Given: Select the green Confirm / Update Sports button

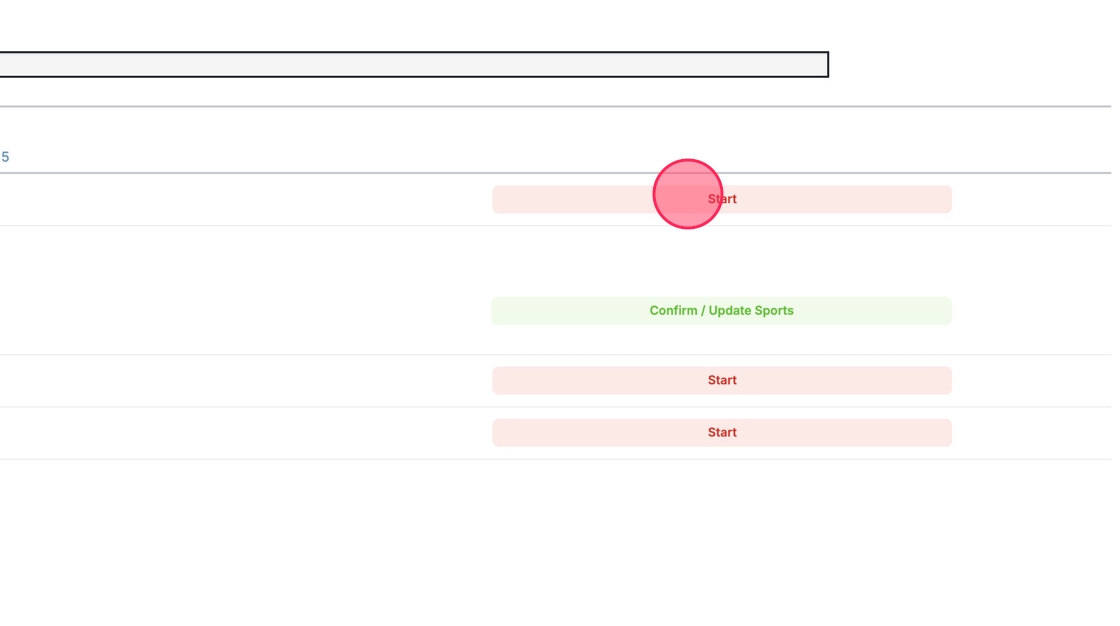Looking at the screenshot, I should coord(721,311).
